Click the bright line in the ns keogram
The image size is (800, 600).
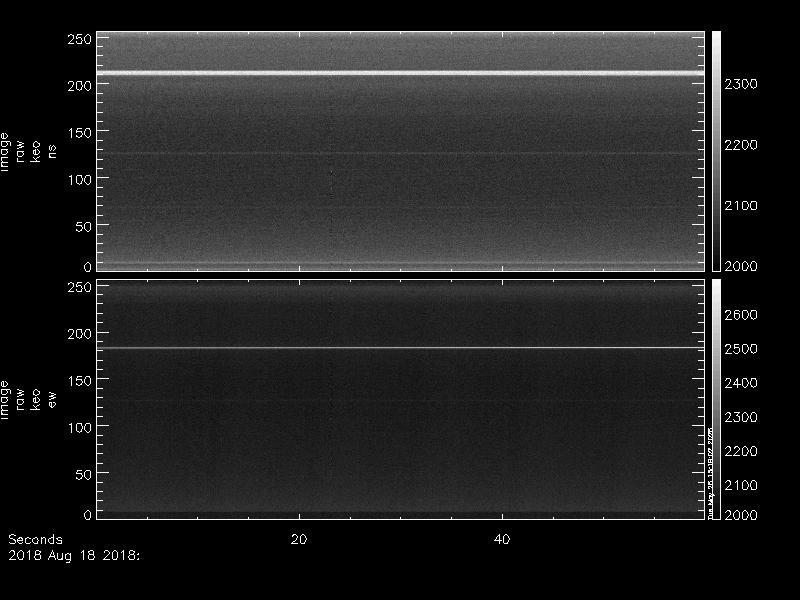[x=401, y=73]
